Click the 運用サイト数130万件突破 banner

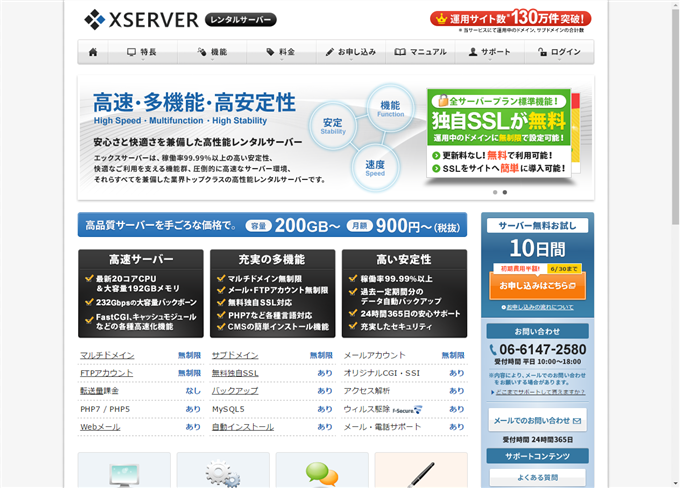click(510, 19)
